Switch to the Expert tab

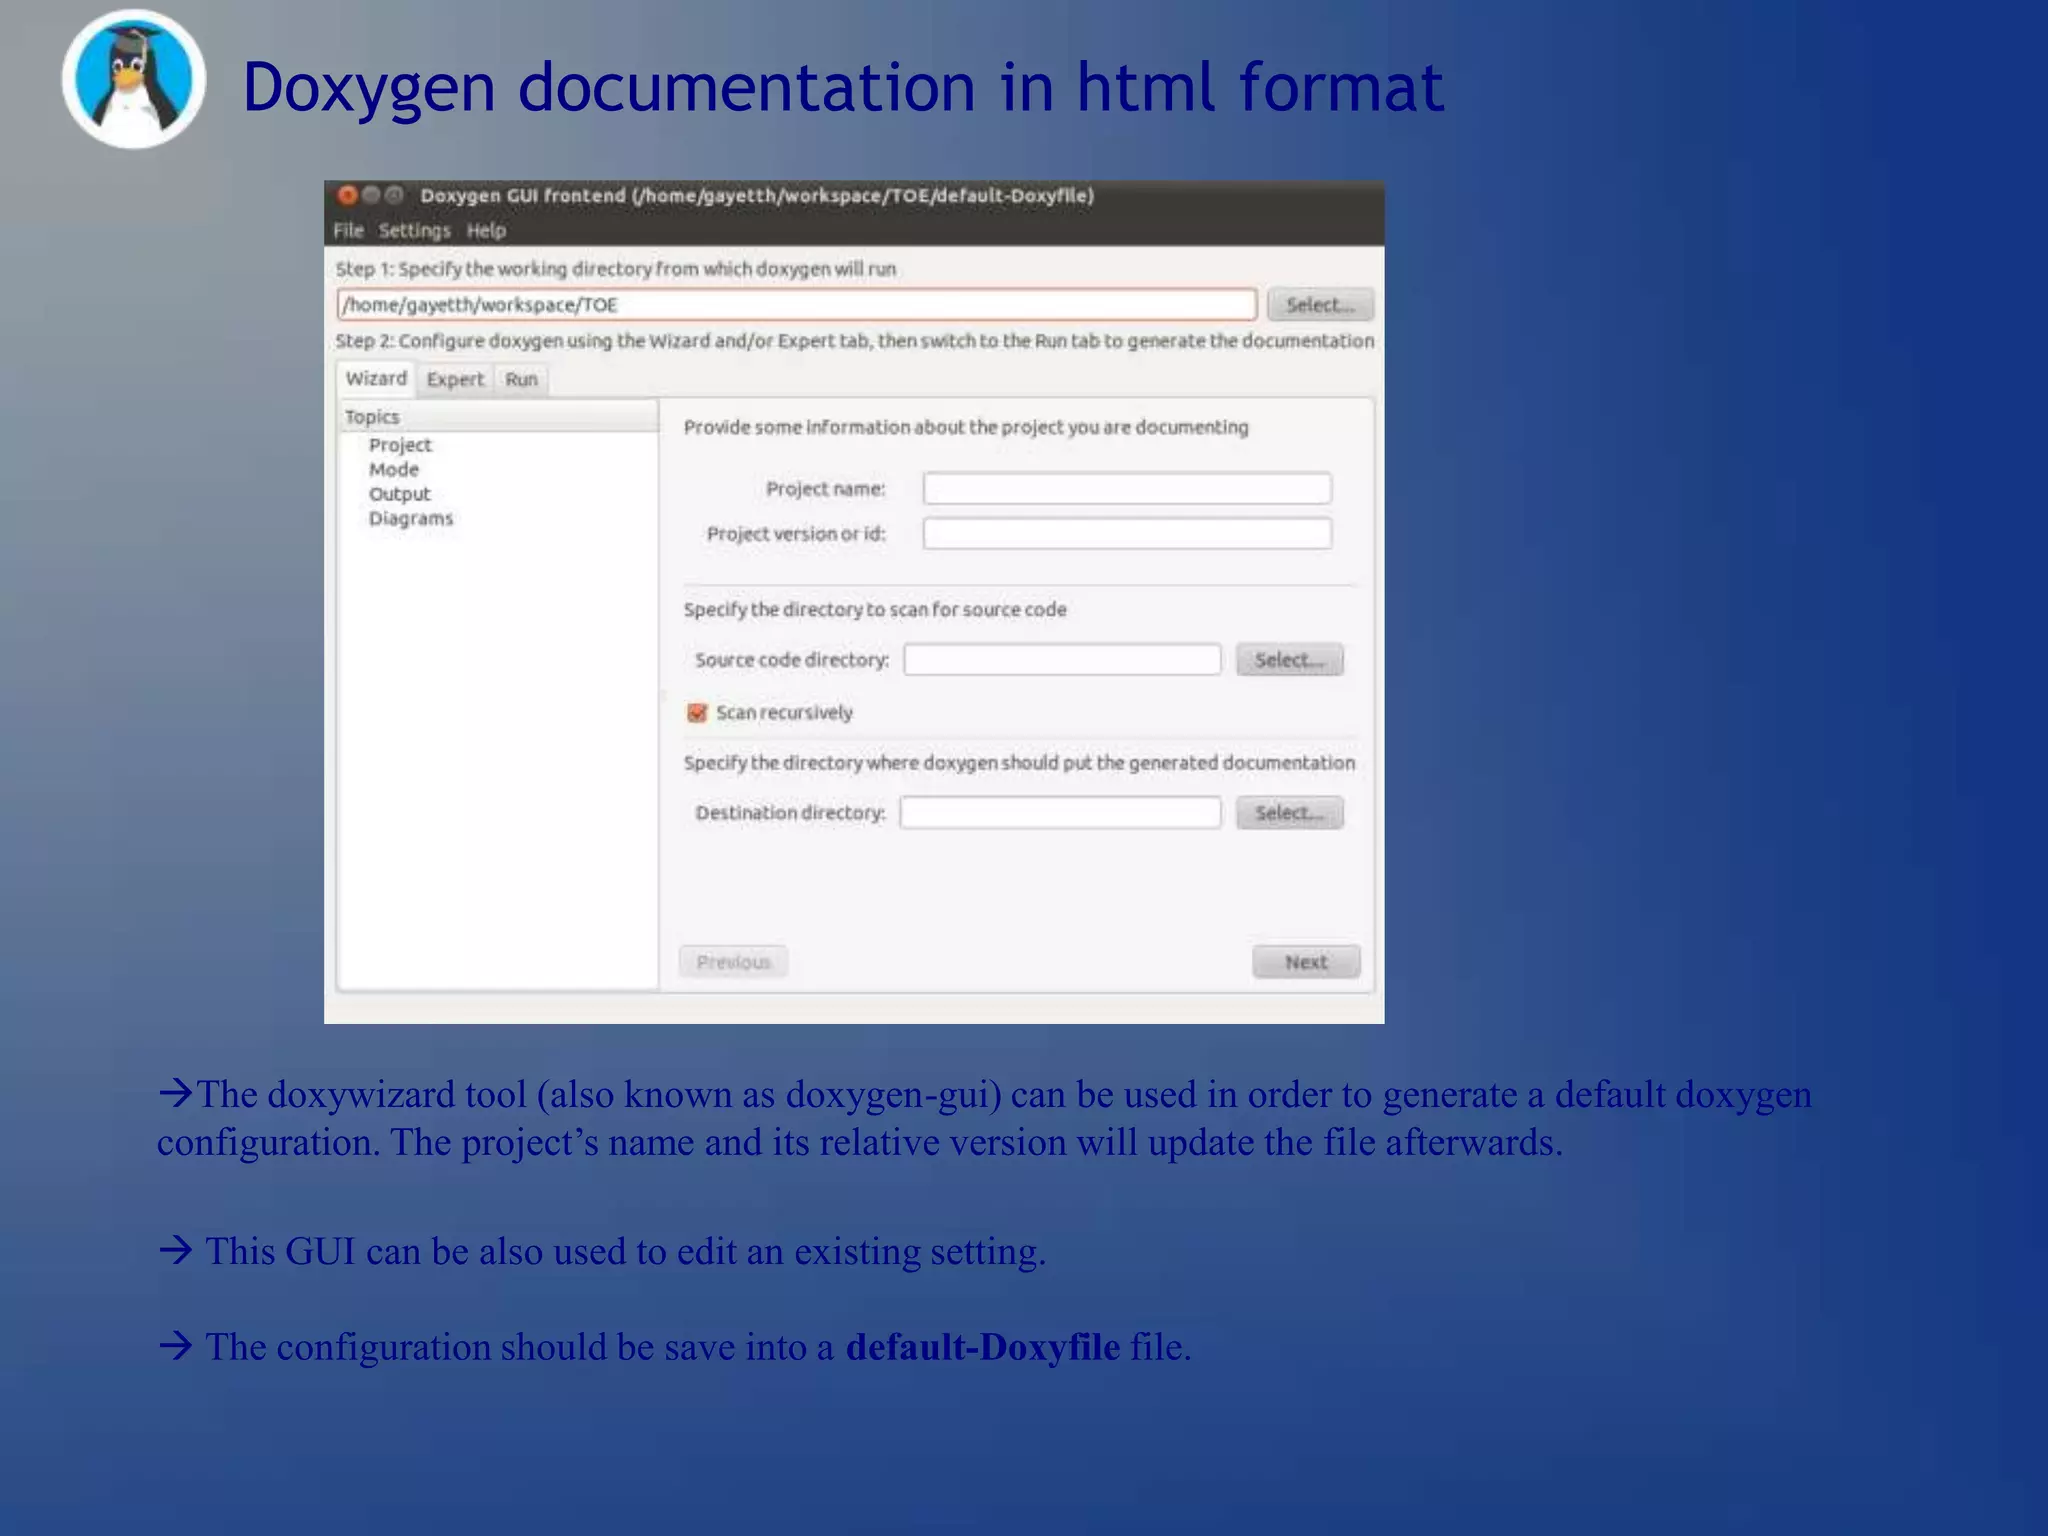(455, 379)
